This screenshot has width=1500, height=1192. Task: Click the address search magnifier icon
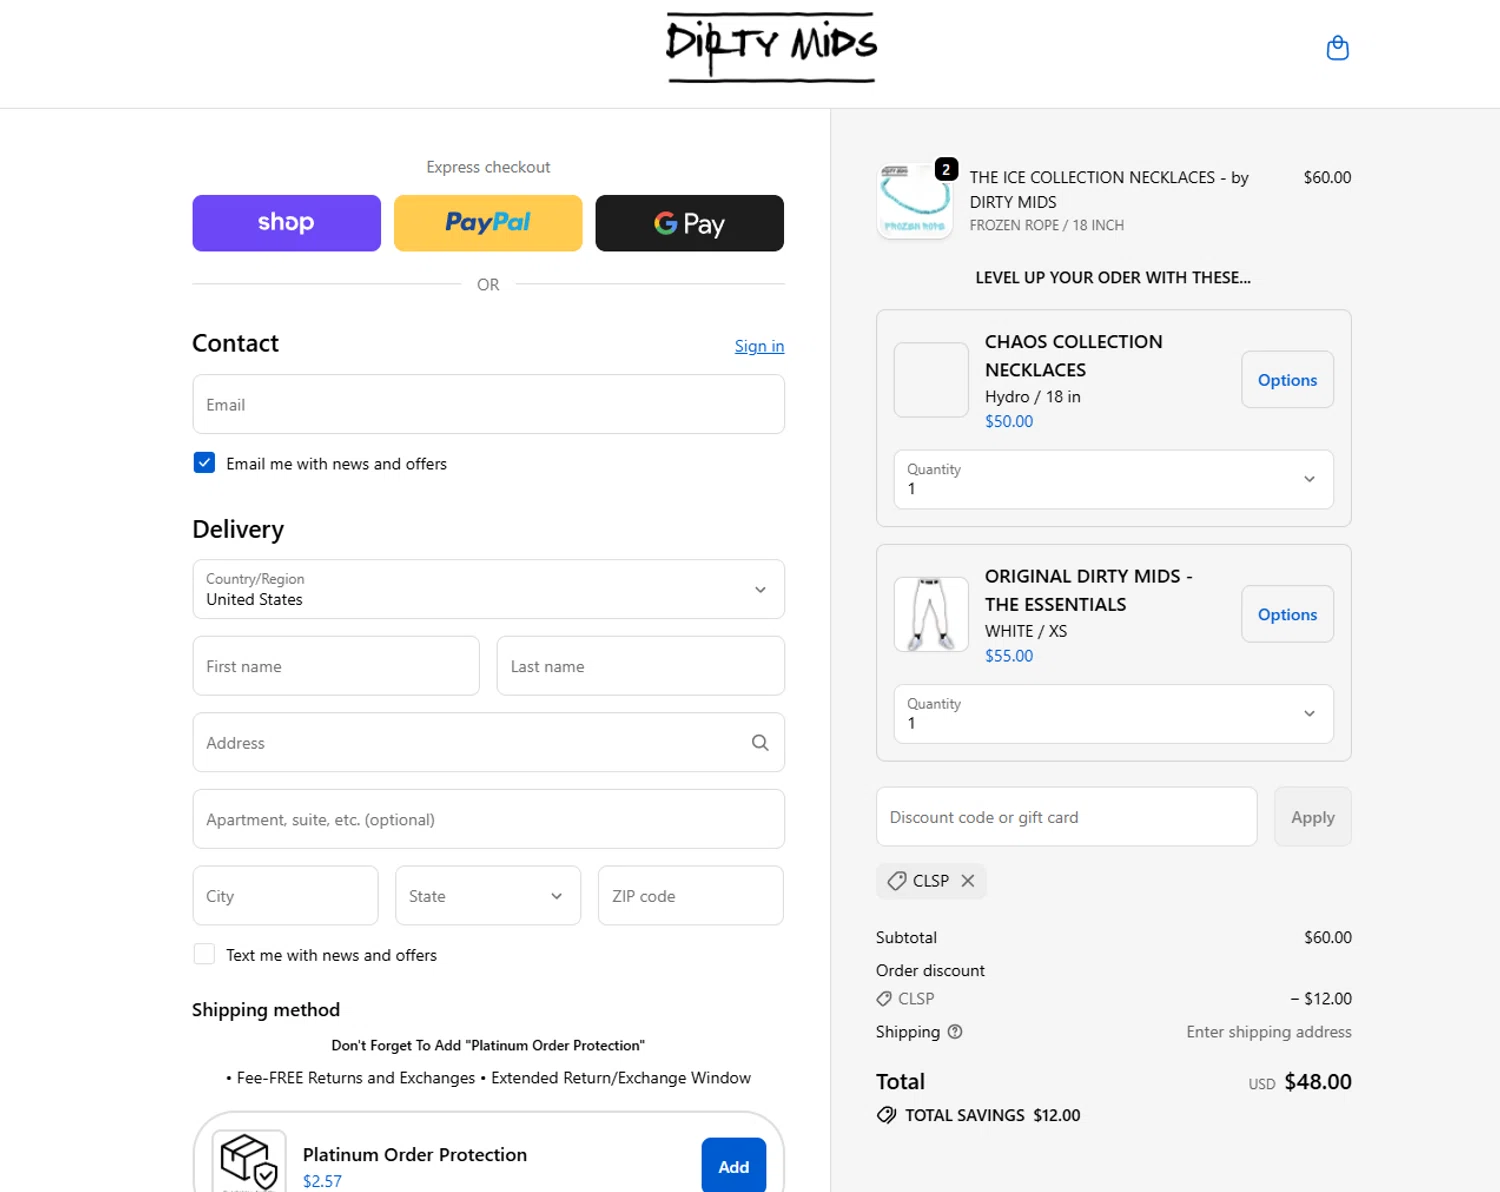[760, 743]
